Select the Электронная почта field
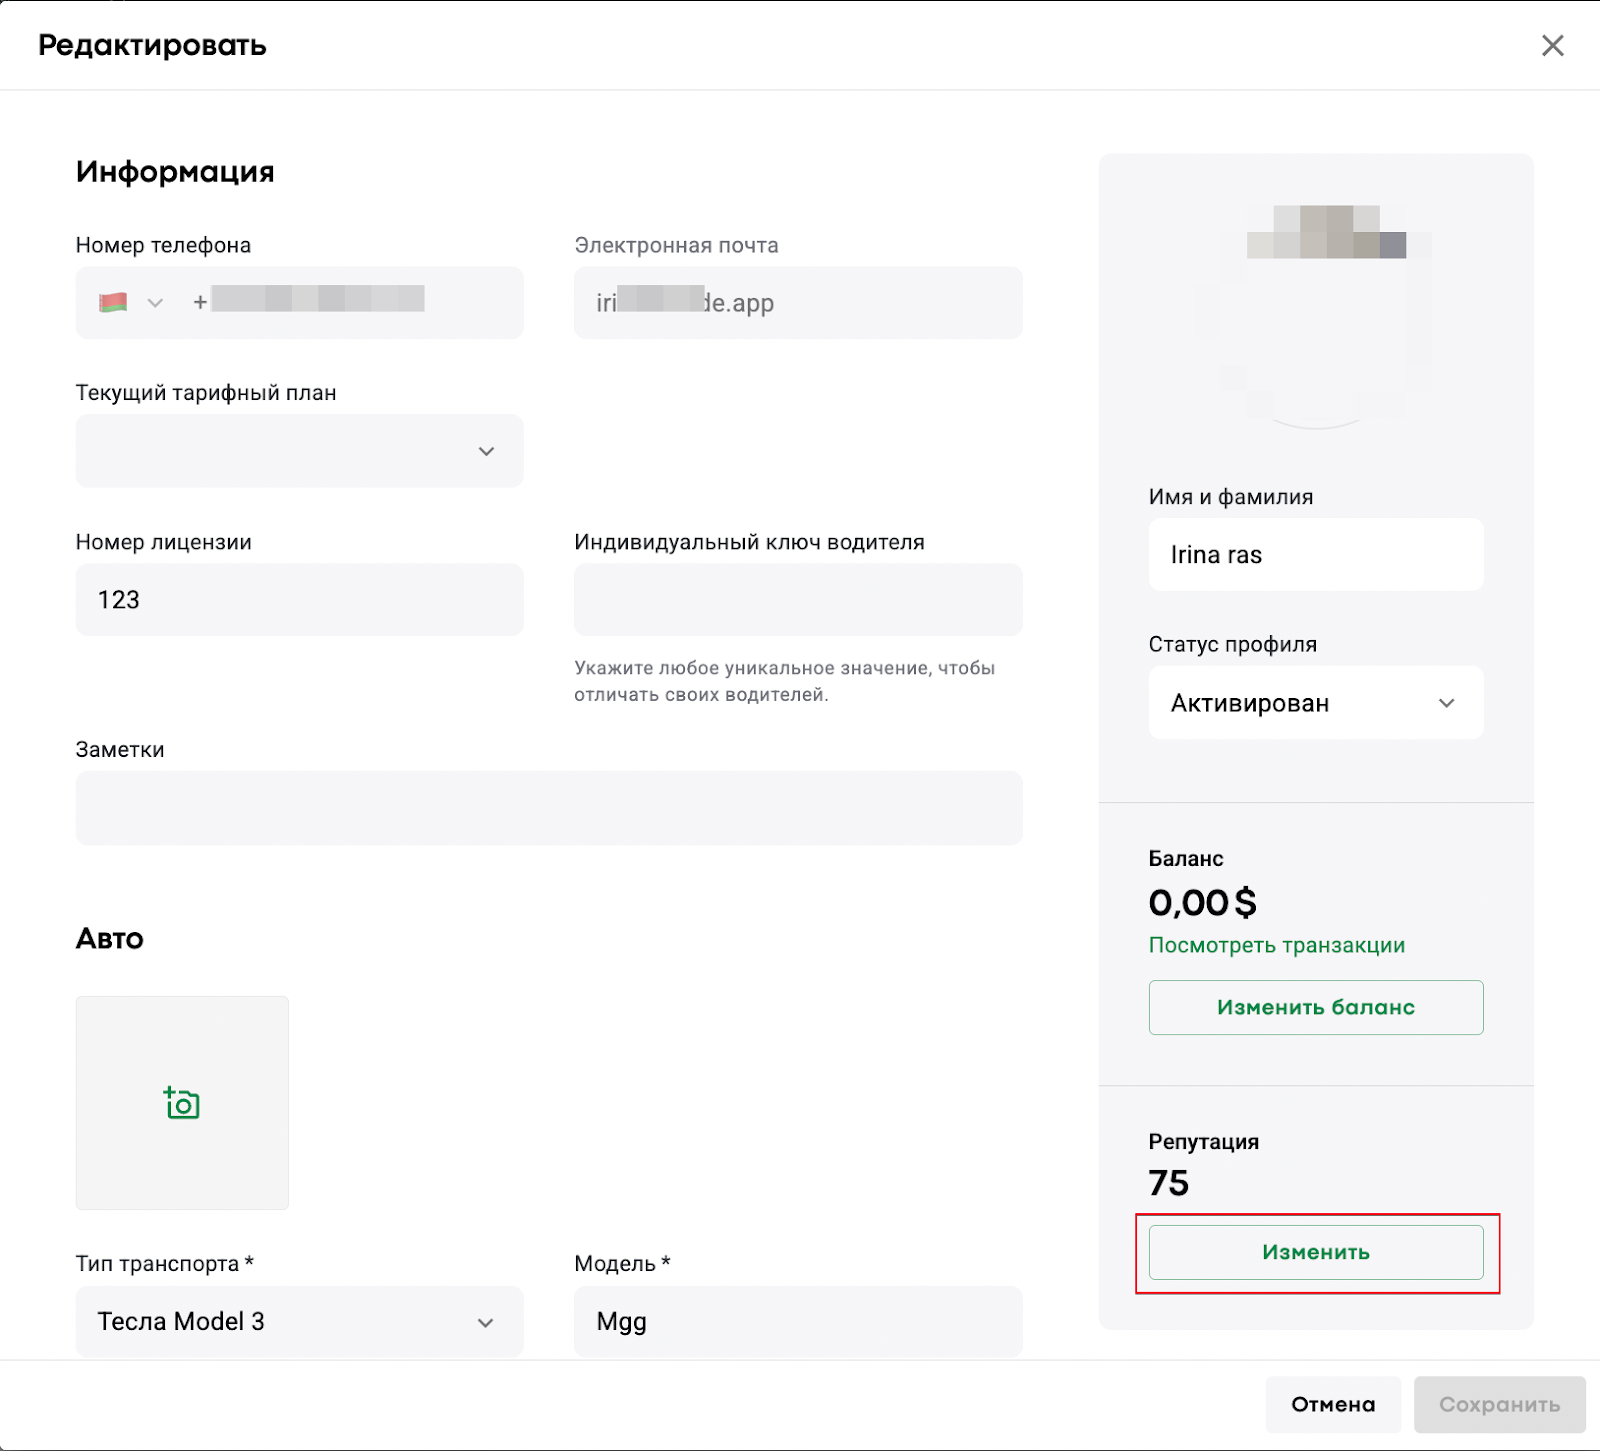 [797, 303]
